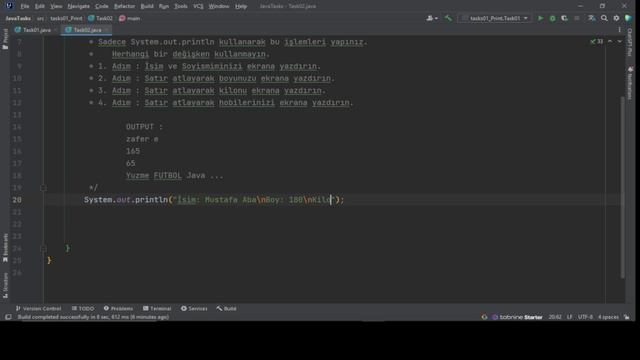Open the View menu

(x=56, y=6)
